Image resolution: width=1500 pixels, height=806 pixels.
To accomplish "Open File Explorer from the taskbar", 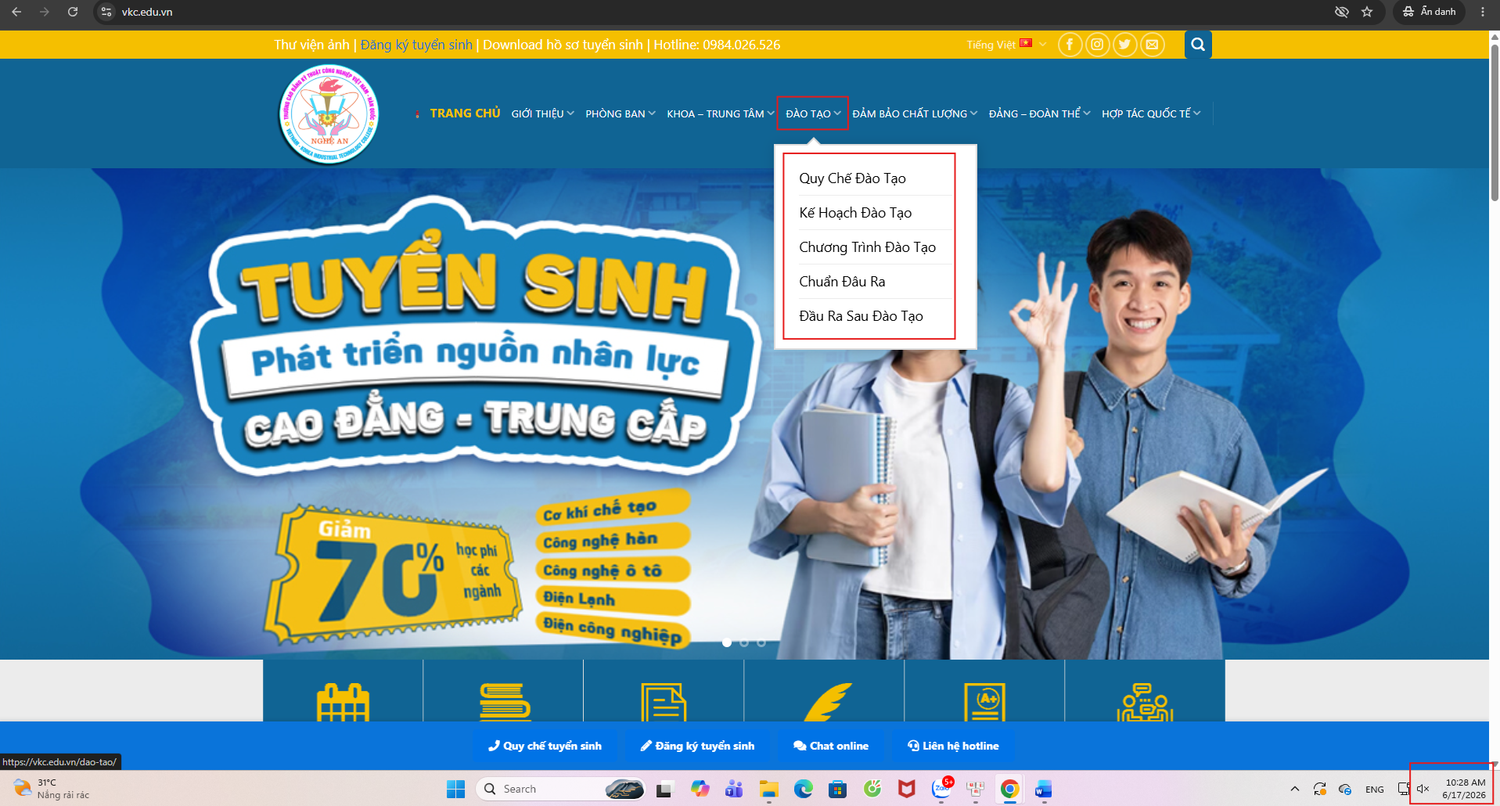I will 768,789.
